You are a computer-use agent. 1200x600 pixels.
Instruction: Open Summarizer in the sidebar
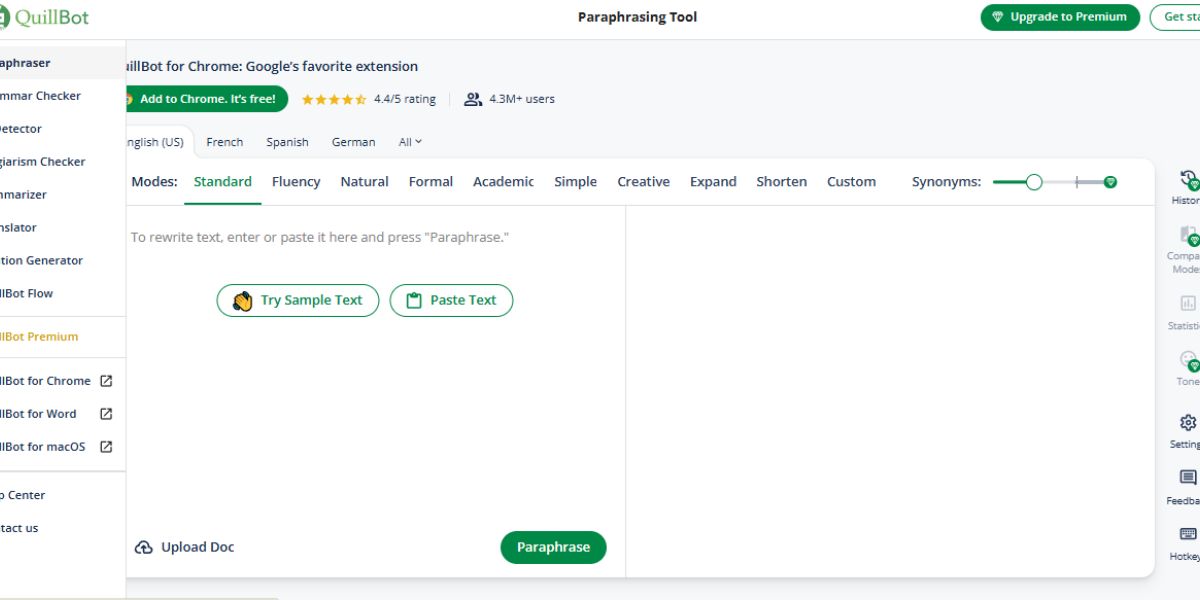tap(62, 195)
